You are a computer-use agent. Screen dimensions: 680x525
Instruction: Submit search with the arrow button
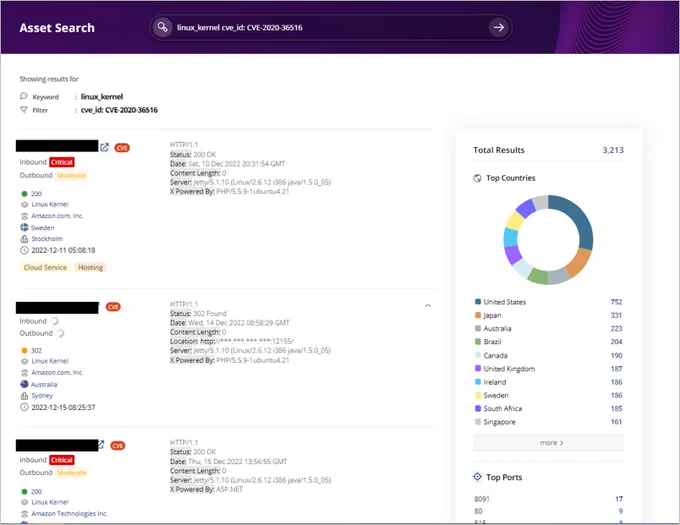coord(499,27)
